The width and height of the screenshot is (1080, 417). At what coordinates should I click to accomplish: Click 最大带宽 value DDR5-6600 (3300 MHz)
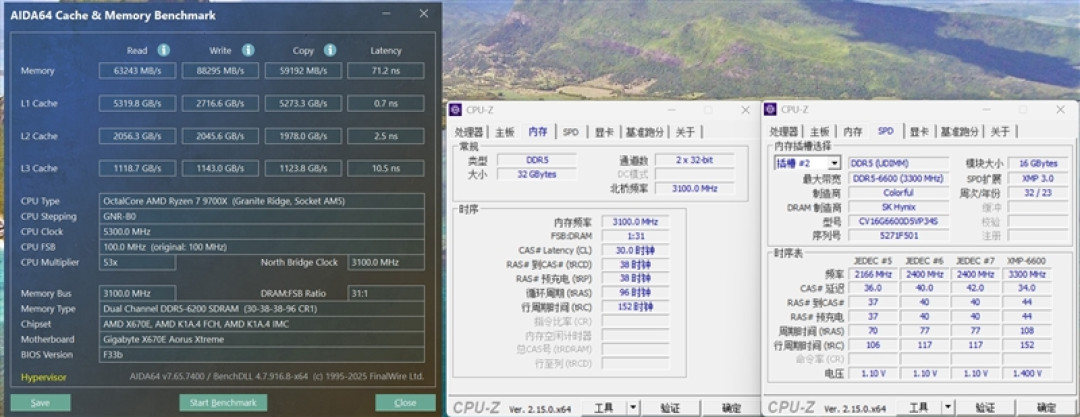pyautogui.click(x=899, y=178)
